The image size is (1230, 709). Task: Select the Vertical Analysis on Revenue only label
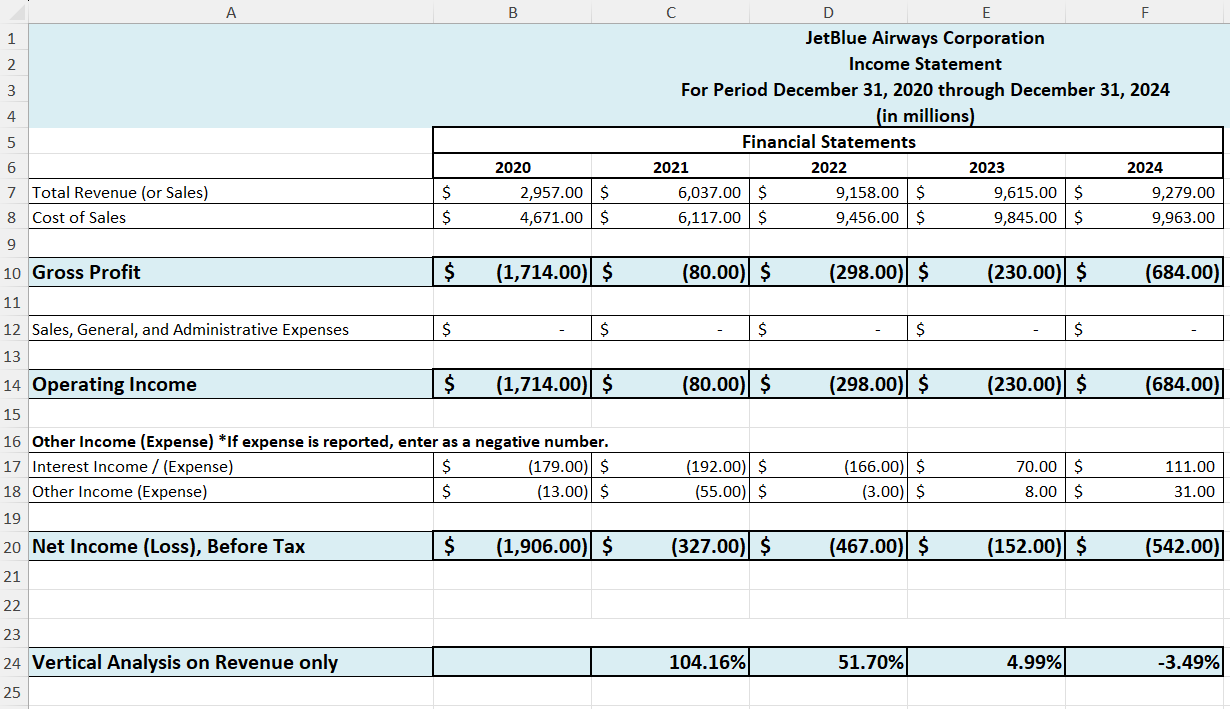pos(230,662)
